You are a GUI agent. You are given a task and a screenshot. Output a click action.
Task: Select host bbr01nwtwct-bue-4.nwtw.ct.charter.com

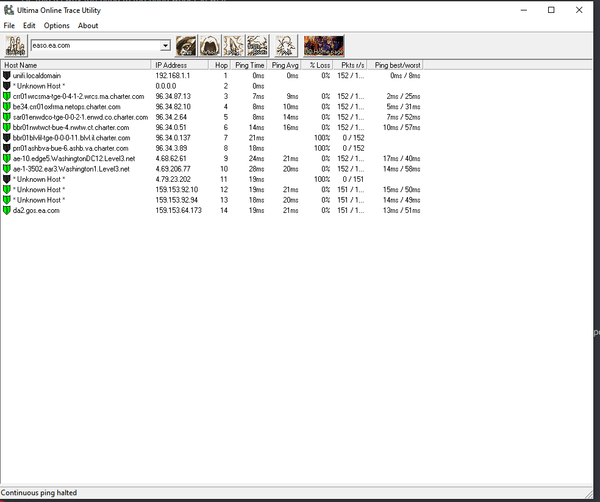click(x=71, y=127)
